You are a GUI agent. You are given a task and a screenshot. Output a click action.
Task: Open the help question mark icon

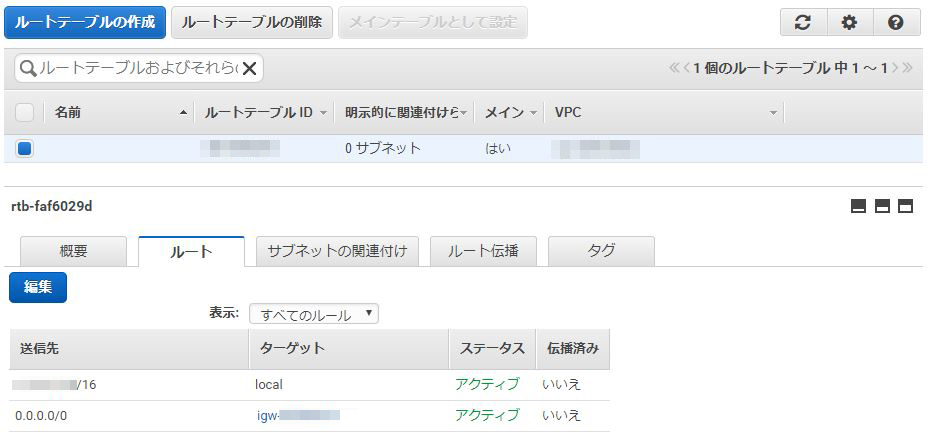coord(896,23)
